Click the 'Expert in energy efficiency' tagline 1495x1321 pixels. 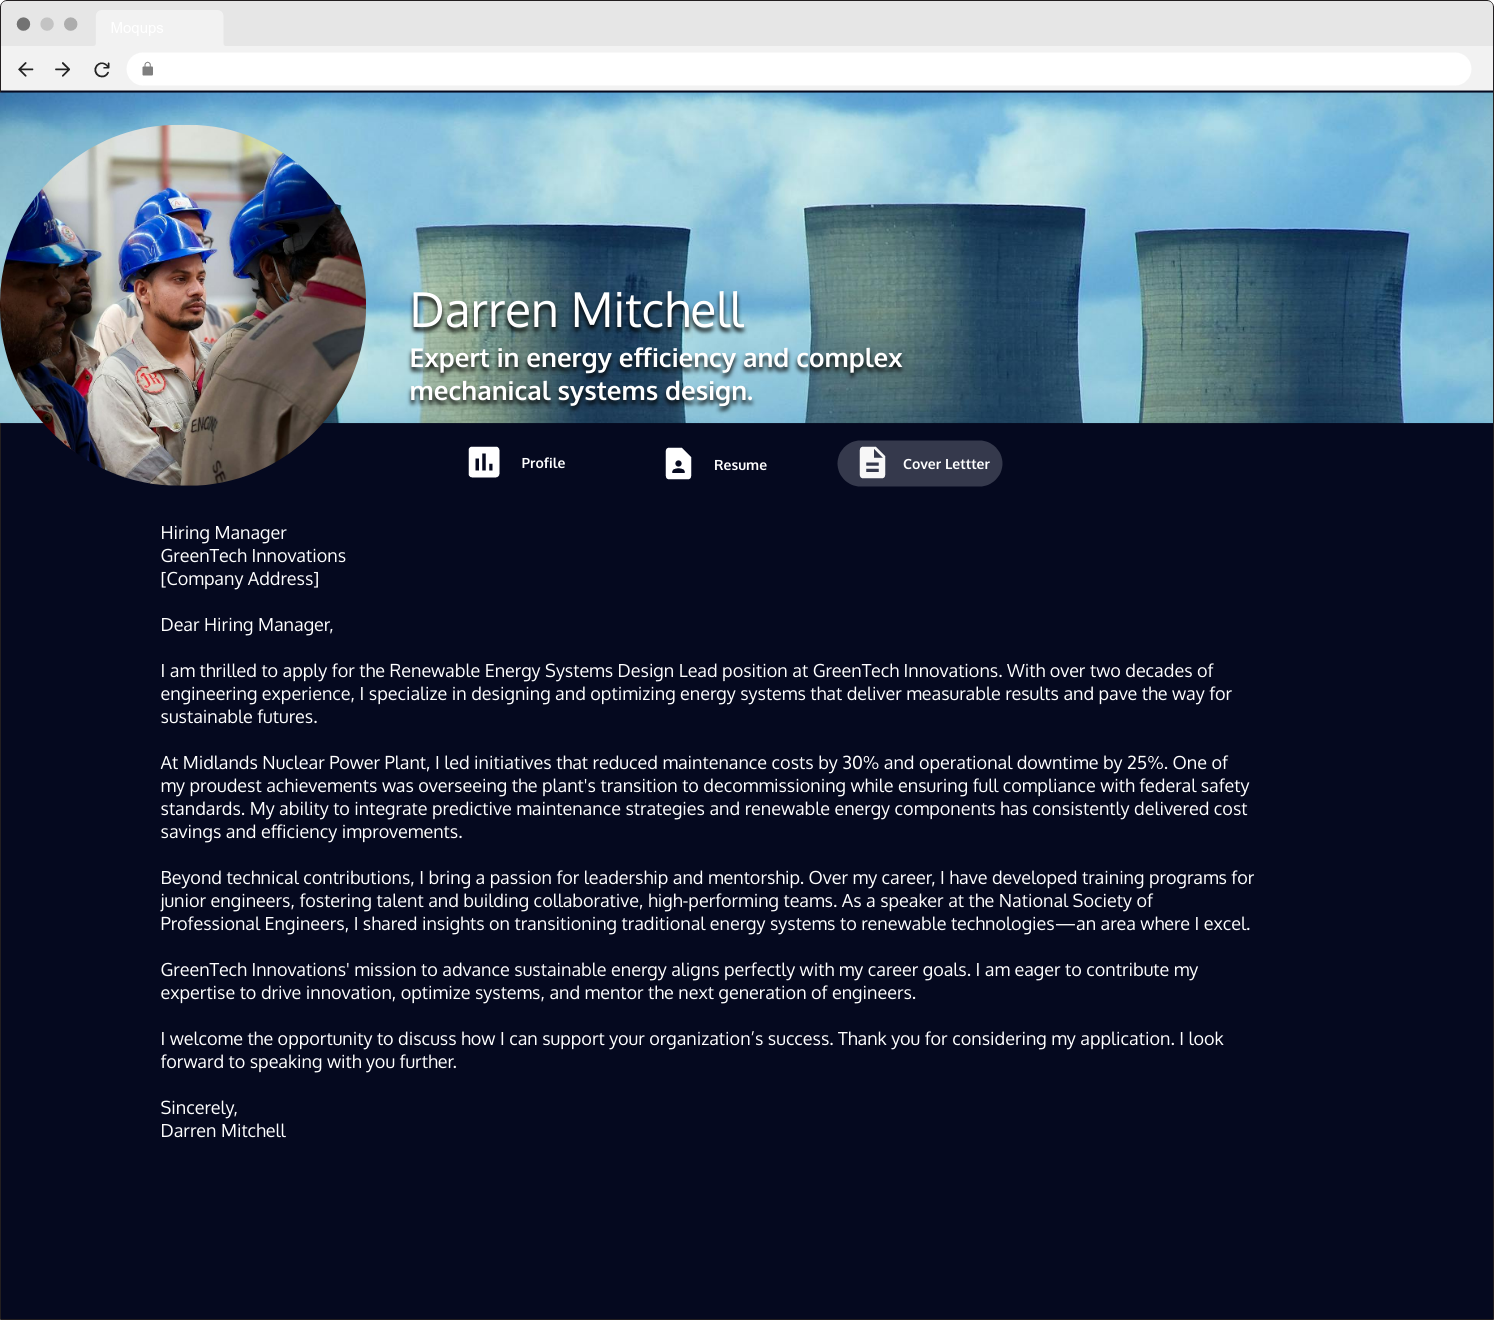[x=656, y=374]
